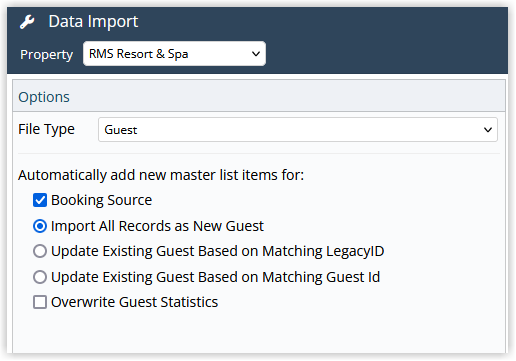Open the File Type dropdown showing Guest

[298, 130]
